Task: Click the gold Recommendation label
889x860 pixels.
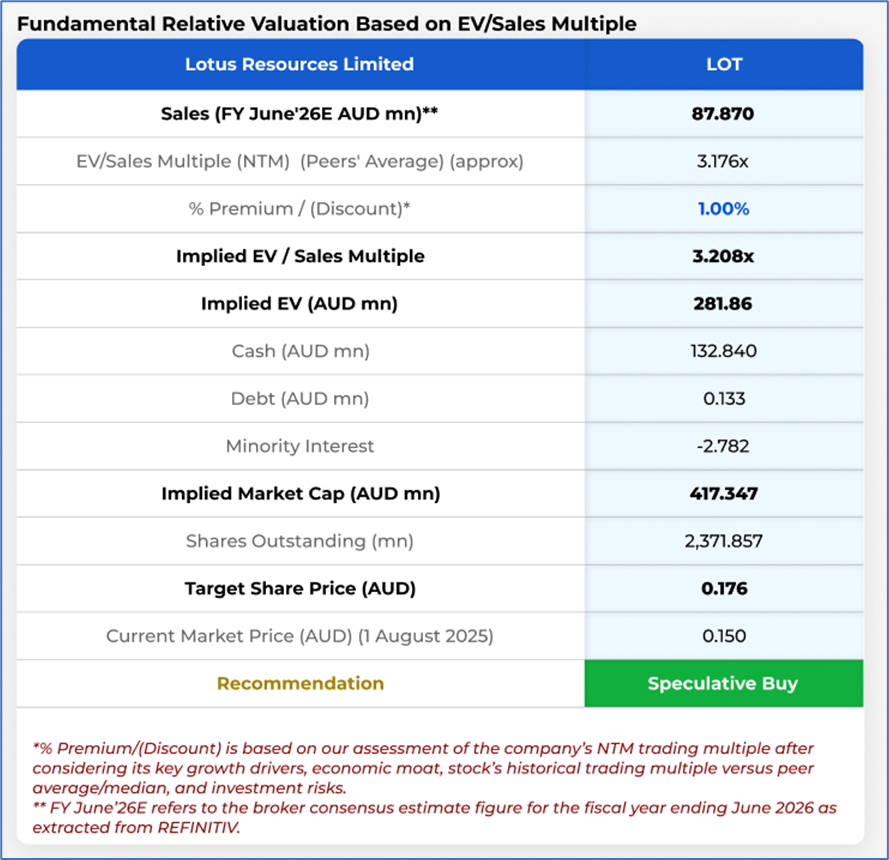Action: coord(299,684)
